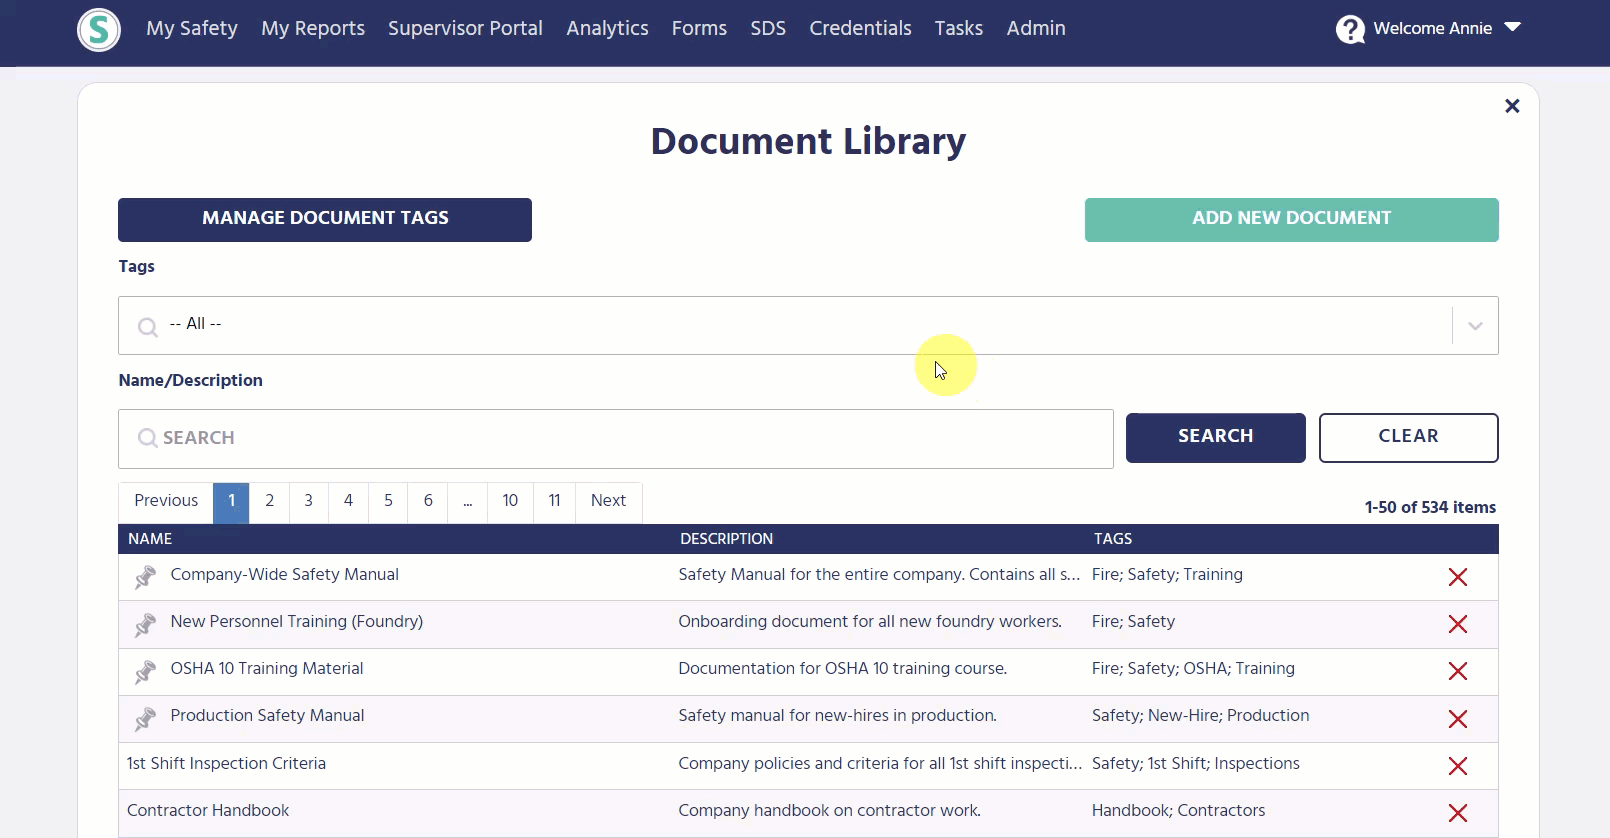Delete Contractor Handbook with red X

click(1458, 813)
